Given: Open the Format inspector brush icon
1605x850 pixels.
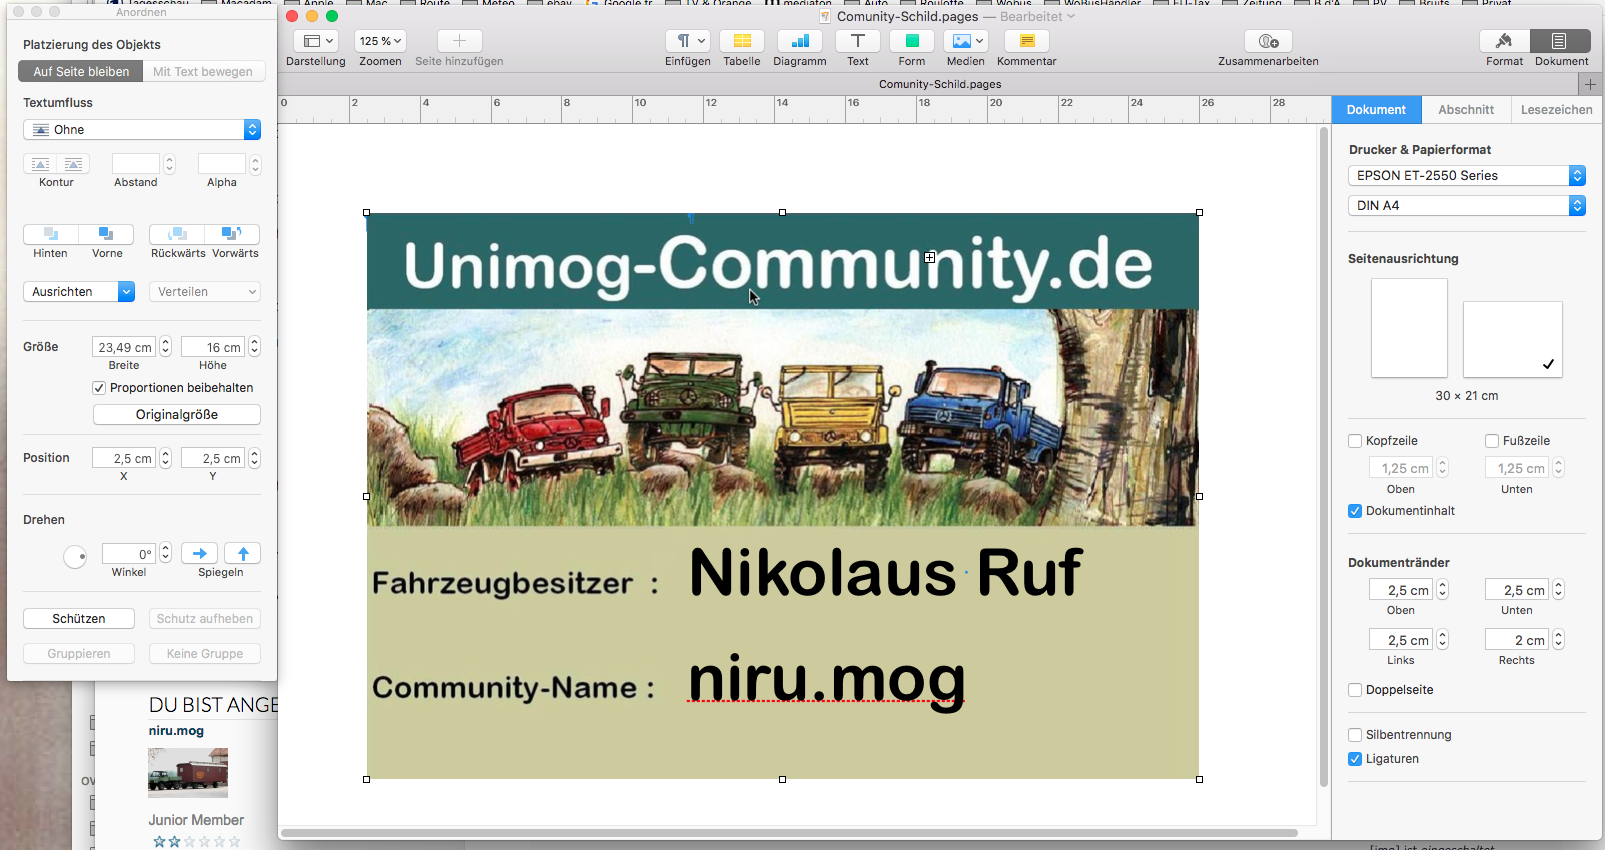Looking at the screenshot, I should point(1504,41).
